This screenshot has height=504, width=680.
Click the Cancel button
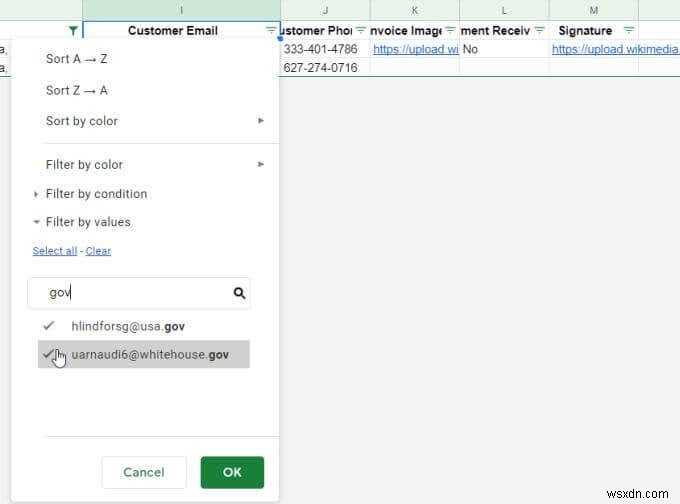[x=144, y=472]
